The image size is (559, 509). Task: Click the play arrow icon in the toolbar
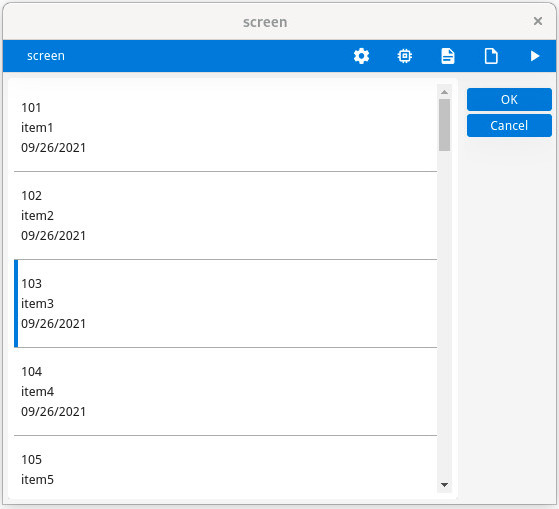click(x=534, y=56)
